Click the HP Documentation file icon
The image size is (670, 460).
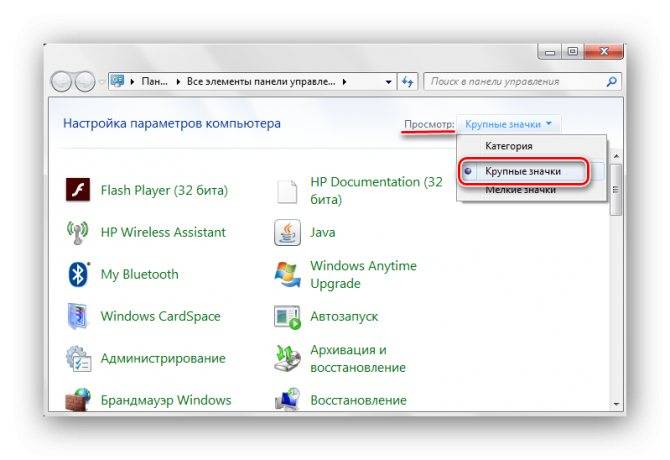click(287, 191)
